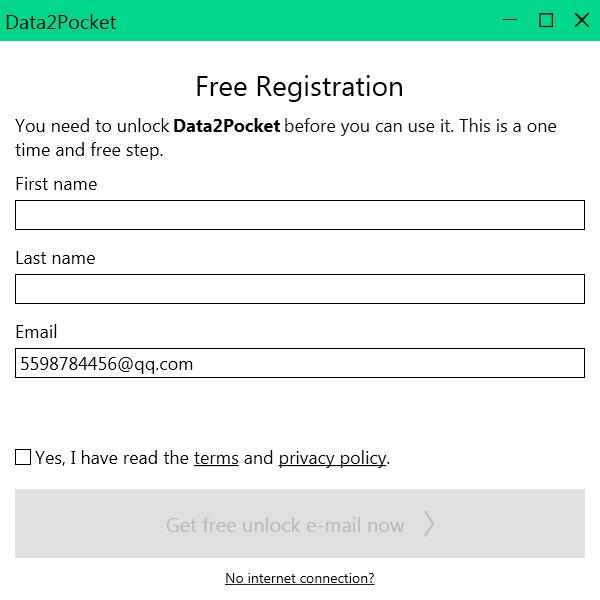Image resolution: width=600 pixels, height=600 pixels.
Task: Click bold Data2Pocket in the description
Action: tap(226, 126)
